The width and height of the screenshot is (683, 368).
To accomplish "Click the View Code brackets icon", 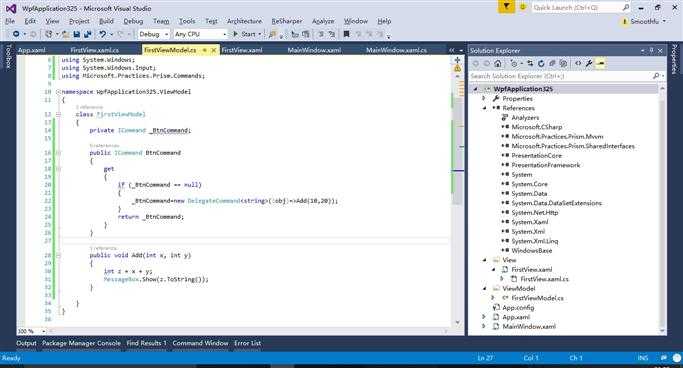I will pos(578,64).
